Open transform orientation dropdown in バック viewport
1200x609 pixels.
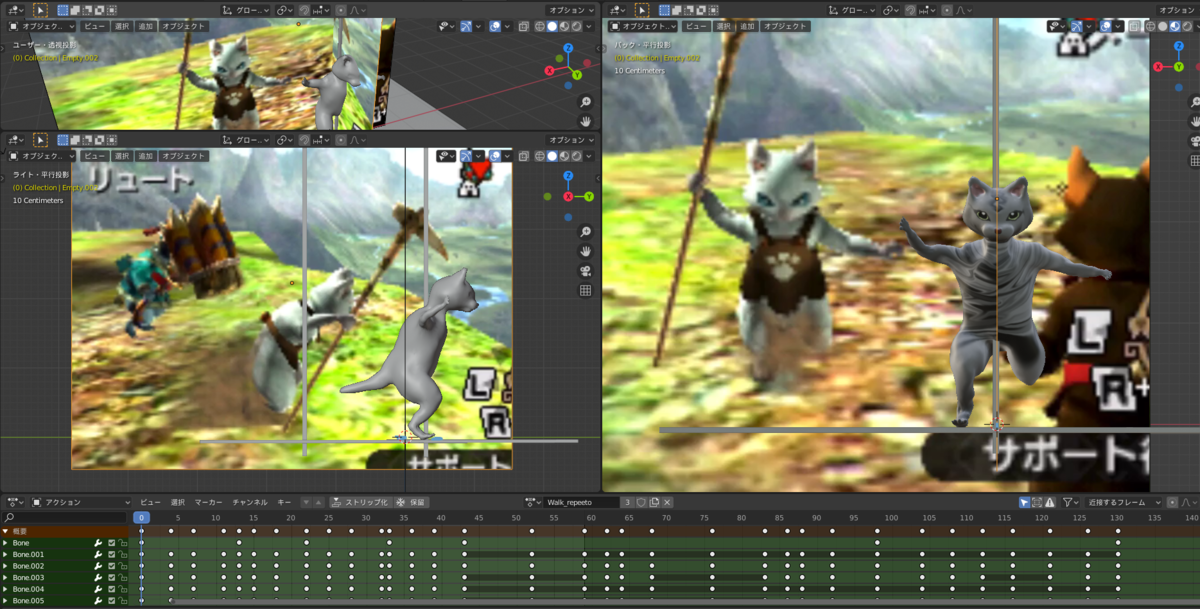pos(852,10)
